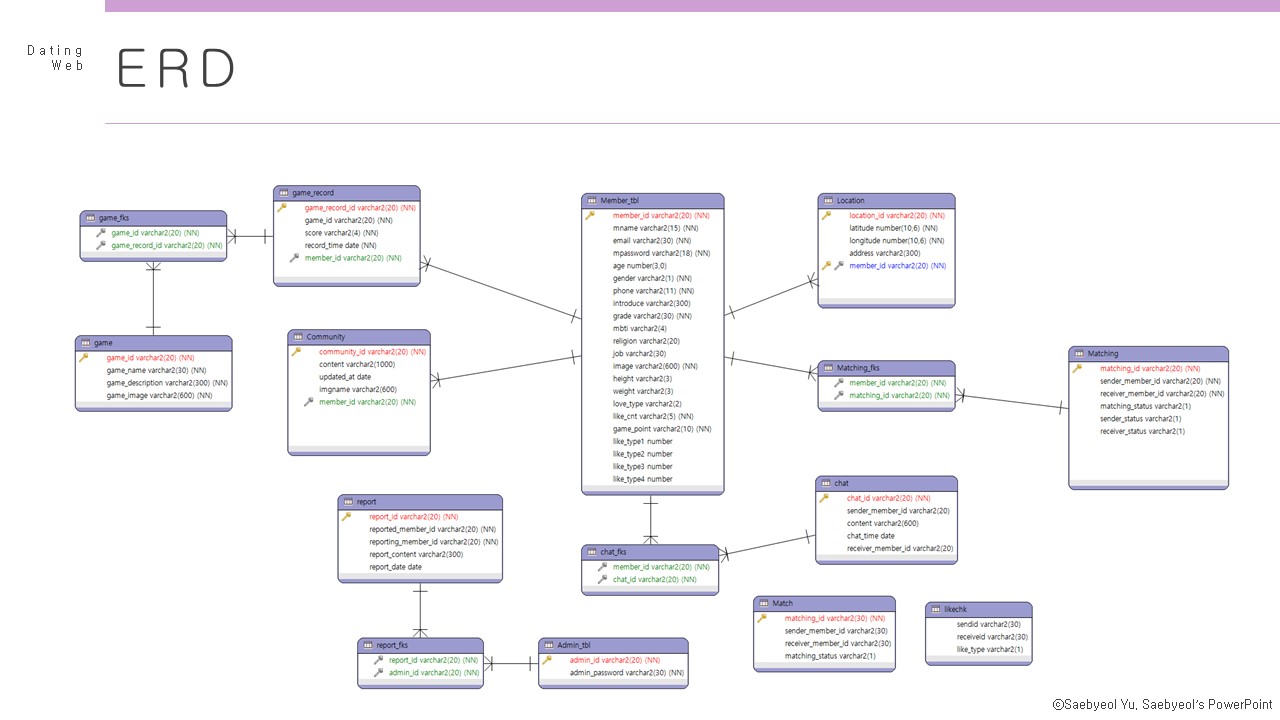The height and width of the screenshot is (720, 1280).
Task: Select 'like_type4 number' row
Action: point(643,479)
